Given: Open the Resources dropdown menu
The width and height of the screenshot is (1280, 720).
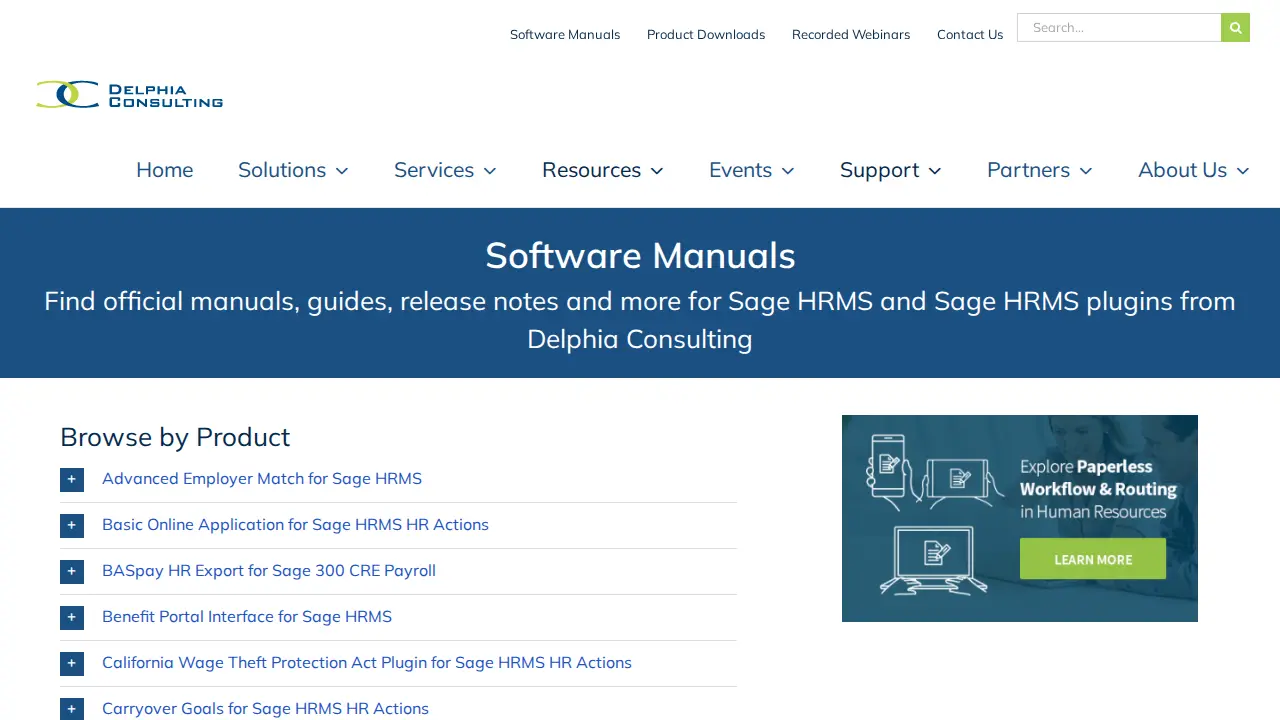Looking at the screenshot, I should point(603,170).
